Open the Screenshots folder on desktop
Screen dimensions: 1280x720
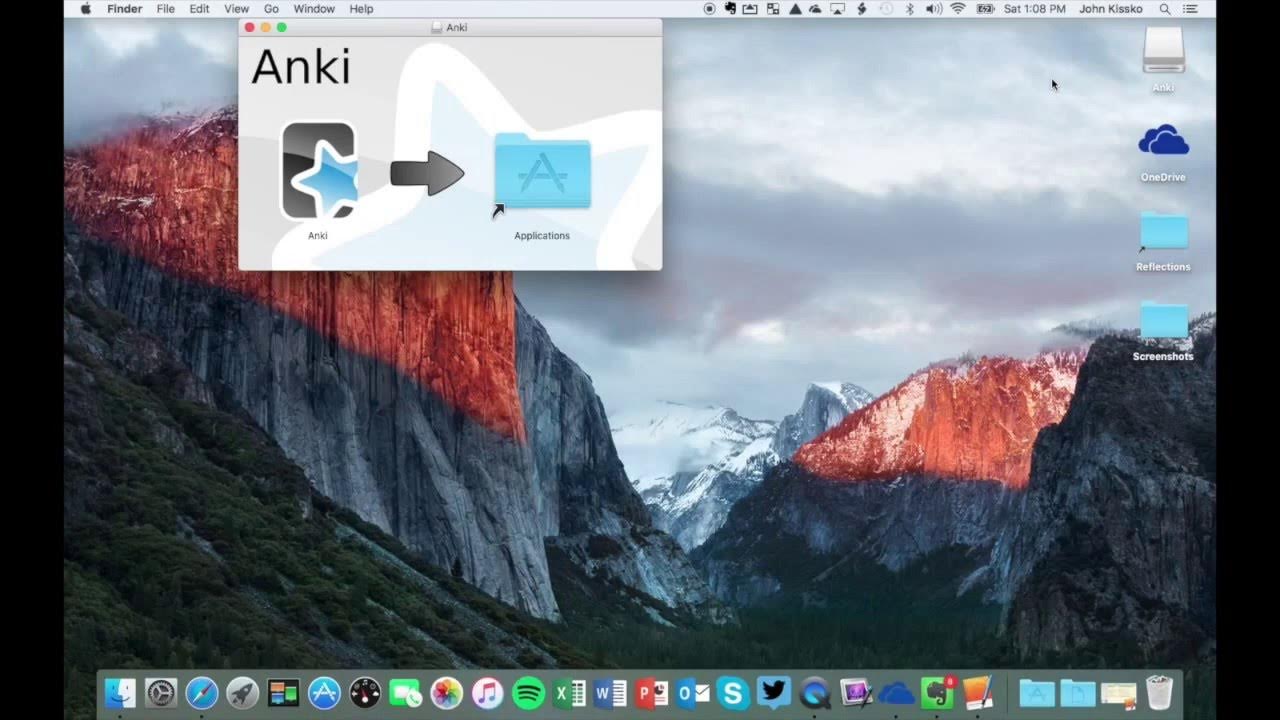(x=1163, y=320)
